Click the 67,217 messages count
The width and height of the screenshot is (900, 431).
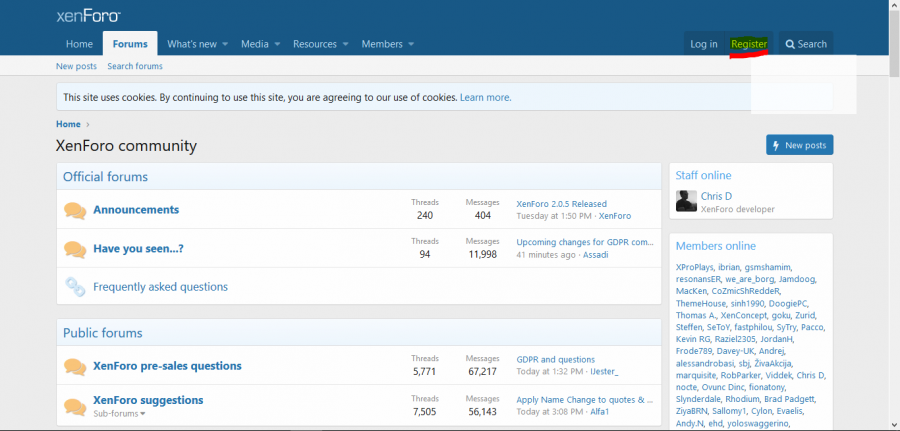click(482, 371)
